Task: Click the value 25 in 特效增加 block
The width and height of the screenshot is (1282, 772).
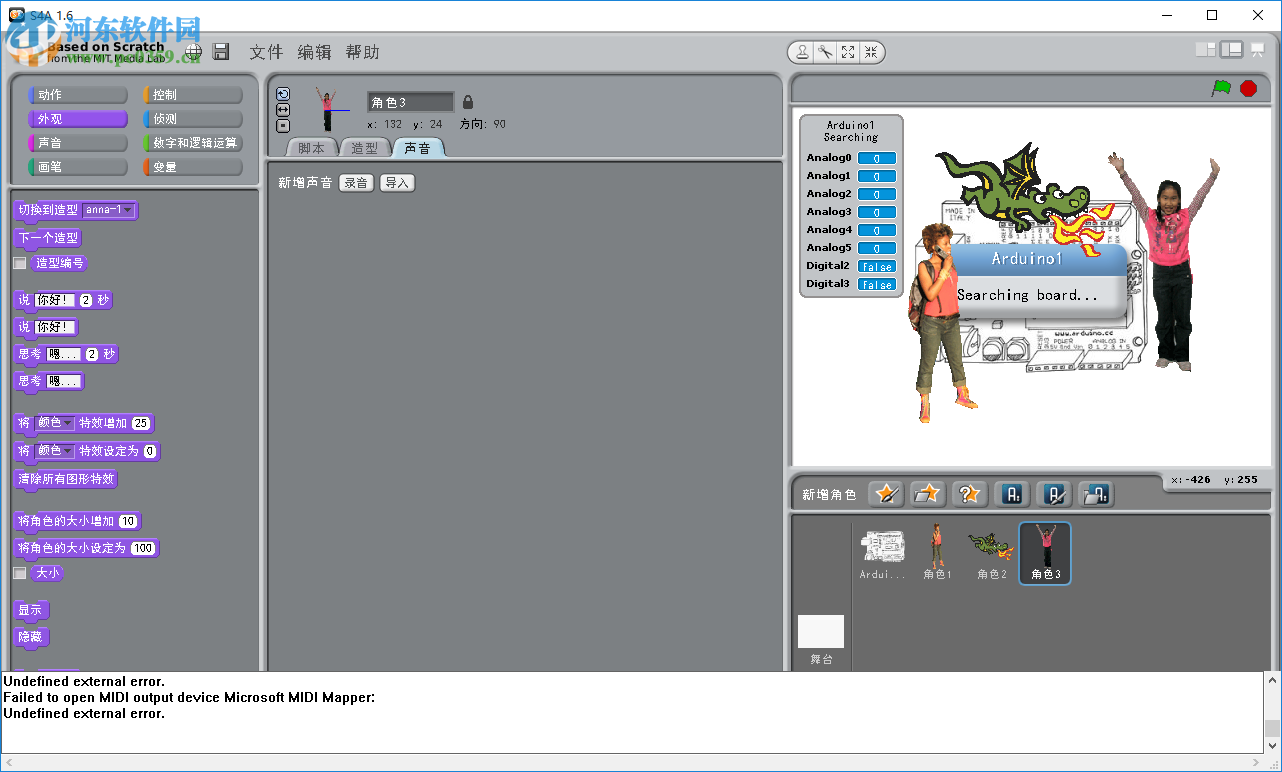Action: pyautogui.click(x=141, y=423)
